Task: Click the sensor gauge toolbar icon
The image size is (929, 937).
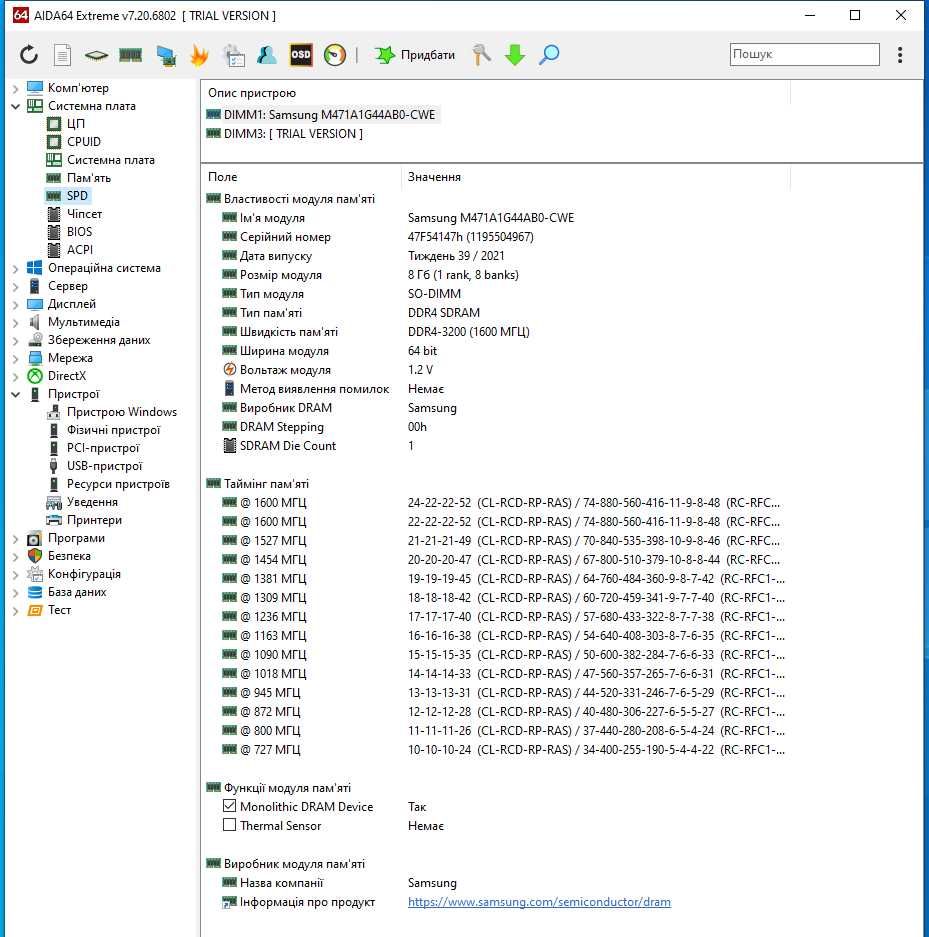Action: point(335,55)
